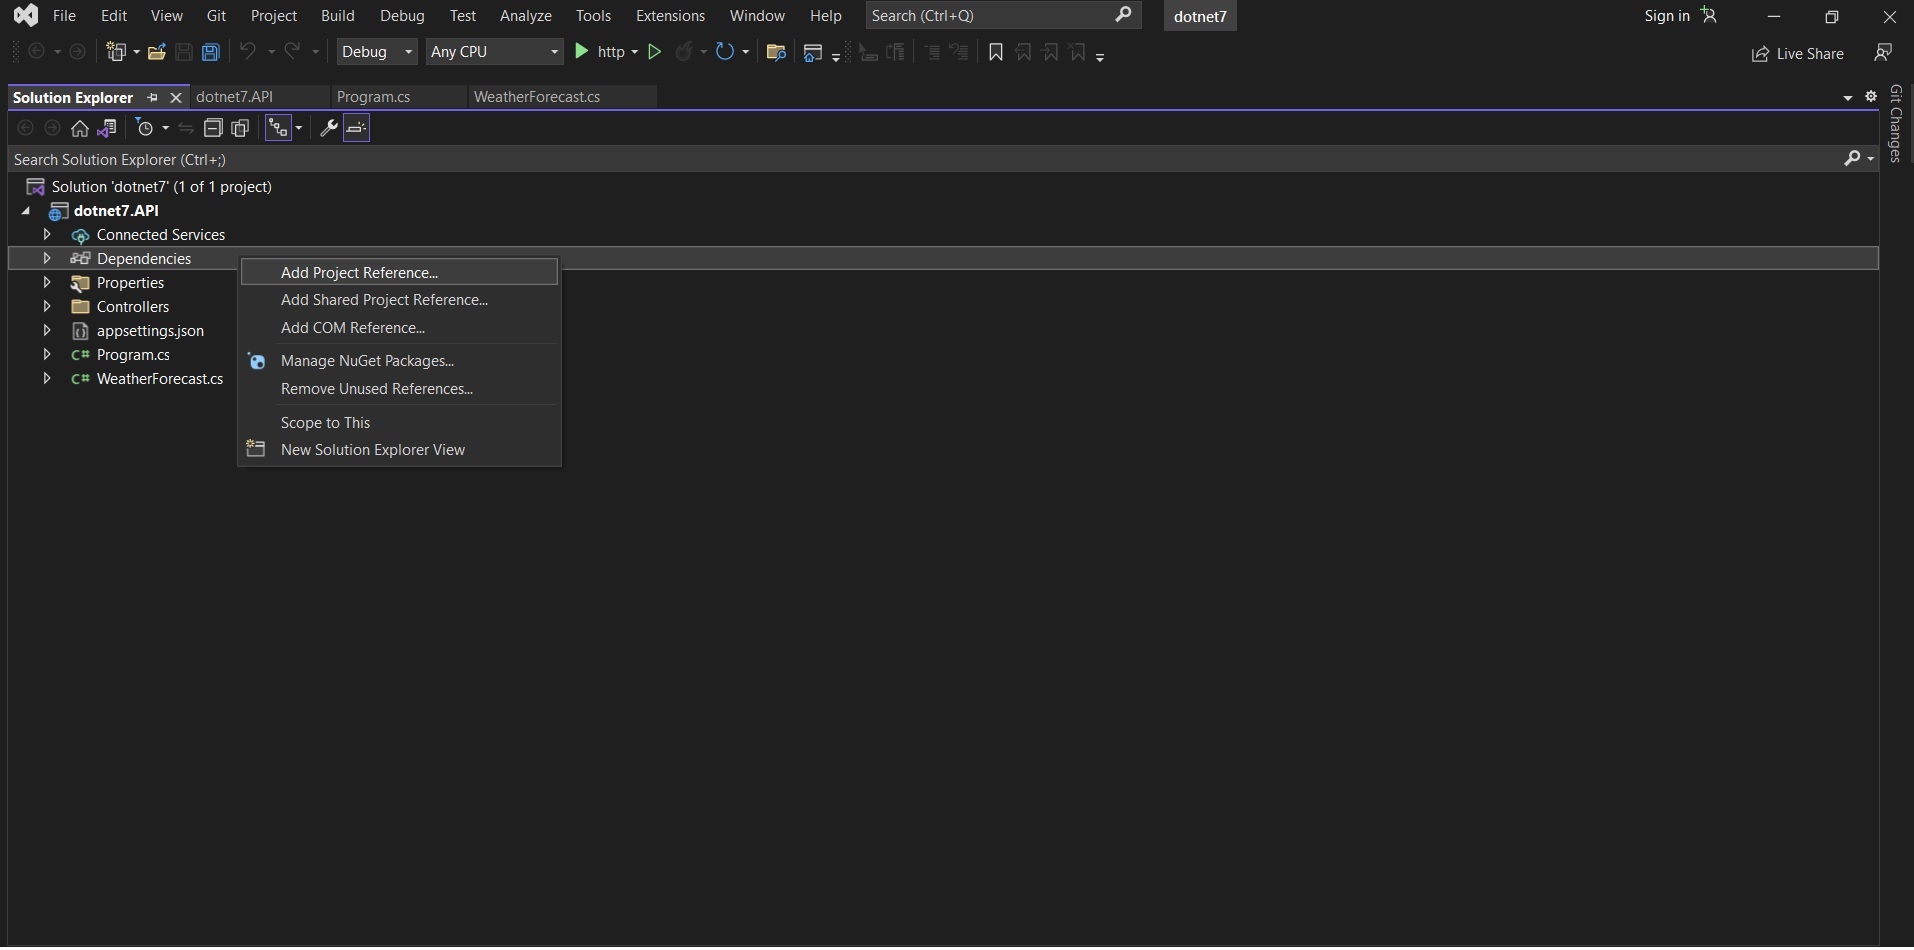The image size is (1914, 950).
Task: Collapse the dotnet7.API project node
Action: pyautogui.click(x=26, y=211)
